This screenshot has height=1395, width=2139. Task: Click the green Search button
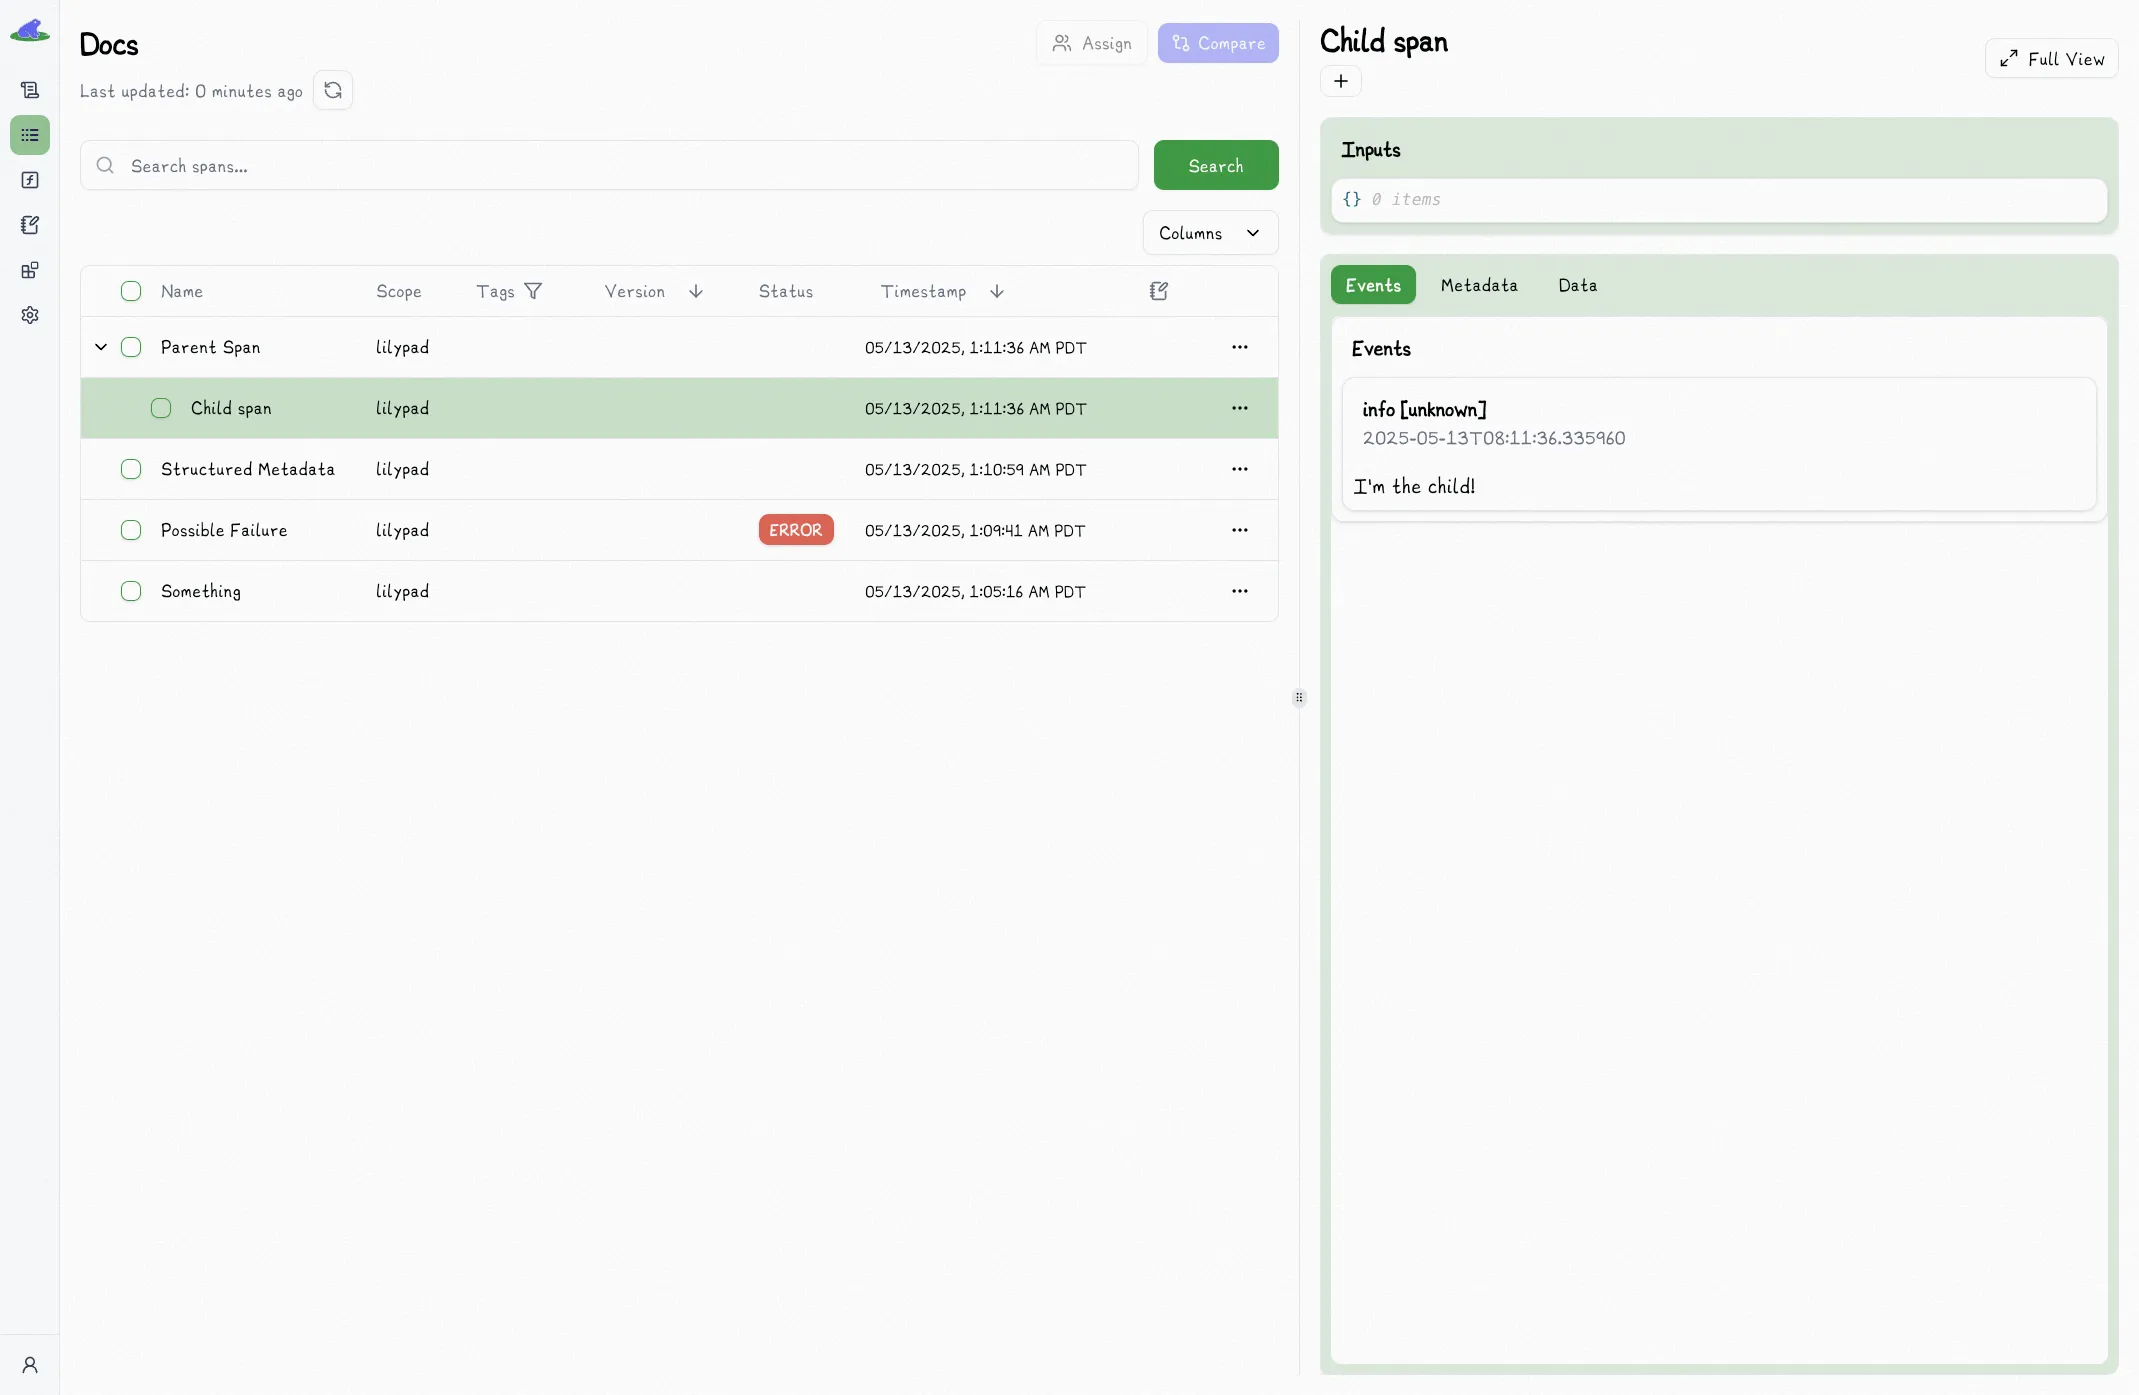tap(1216, 165)
